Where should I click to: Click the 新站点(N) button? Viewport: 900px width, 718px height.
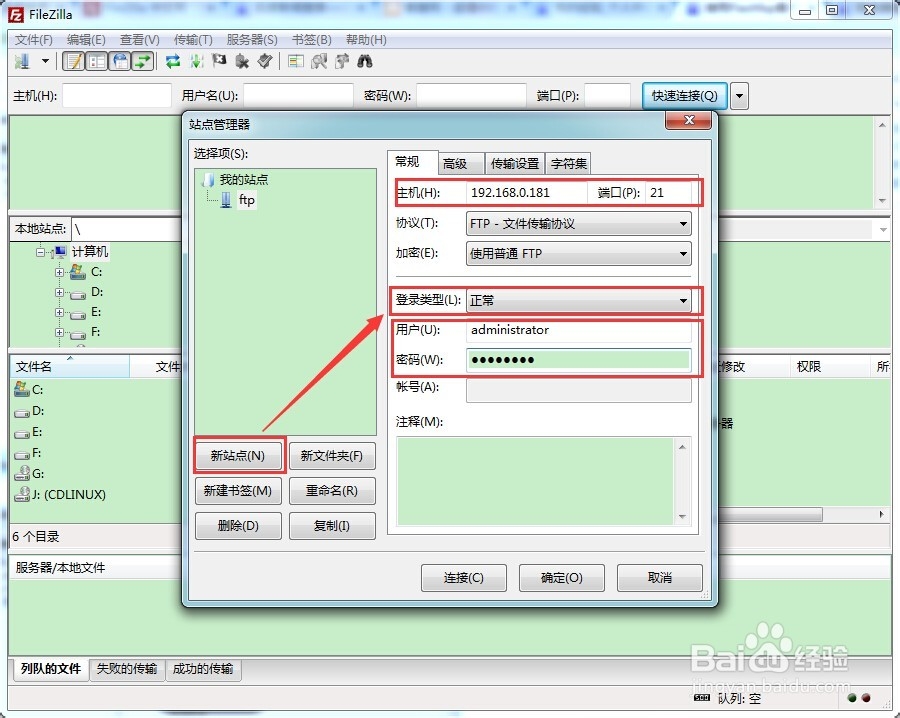pyautogui.click(x=238, y=455)
